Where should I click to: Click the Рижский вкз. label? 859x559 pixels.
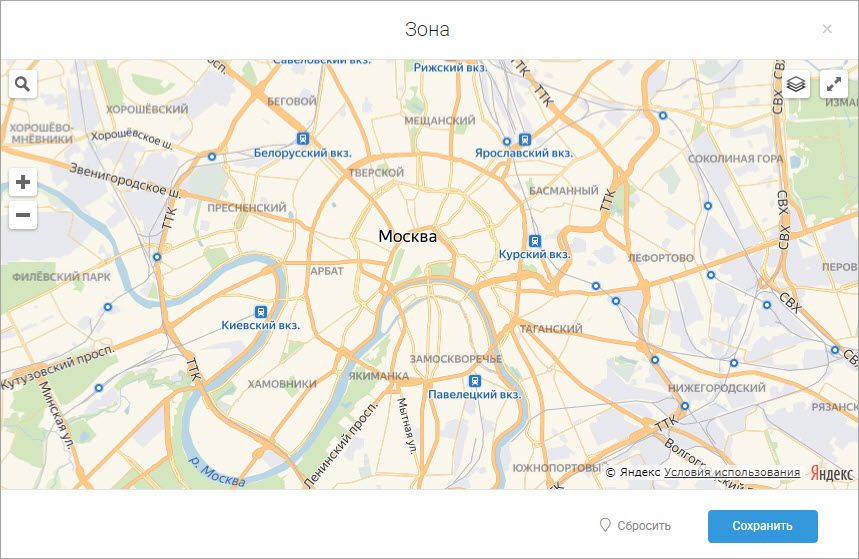coord(450,67)
